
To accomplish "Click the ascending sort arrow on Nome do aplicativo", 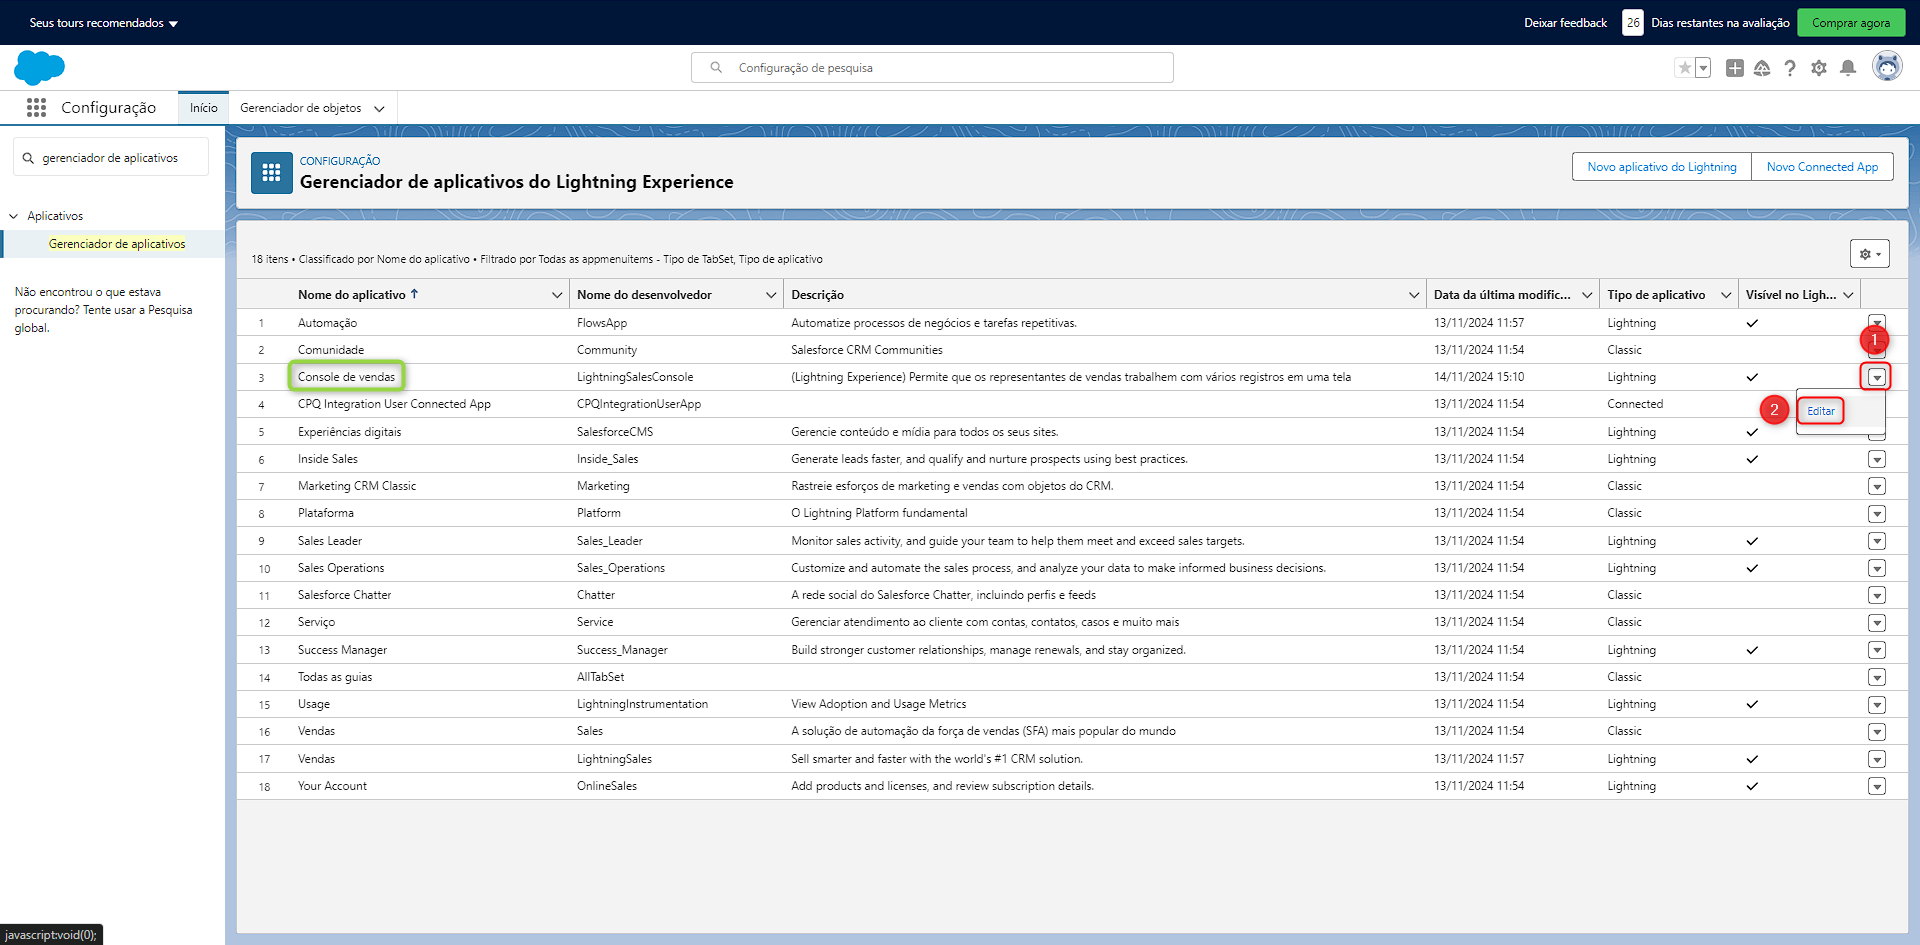I will (x=414, y=294).
